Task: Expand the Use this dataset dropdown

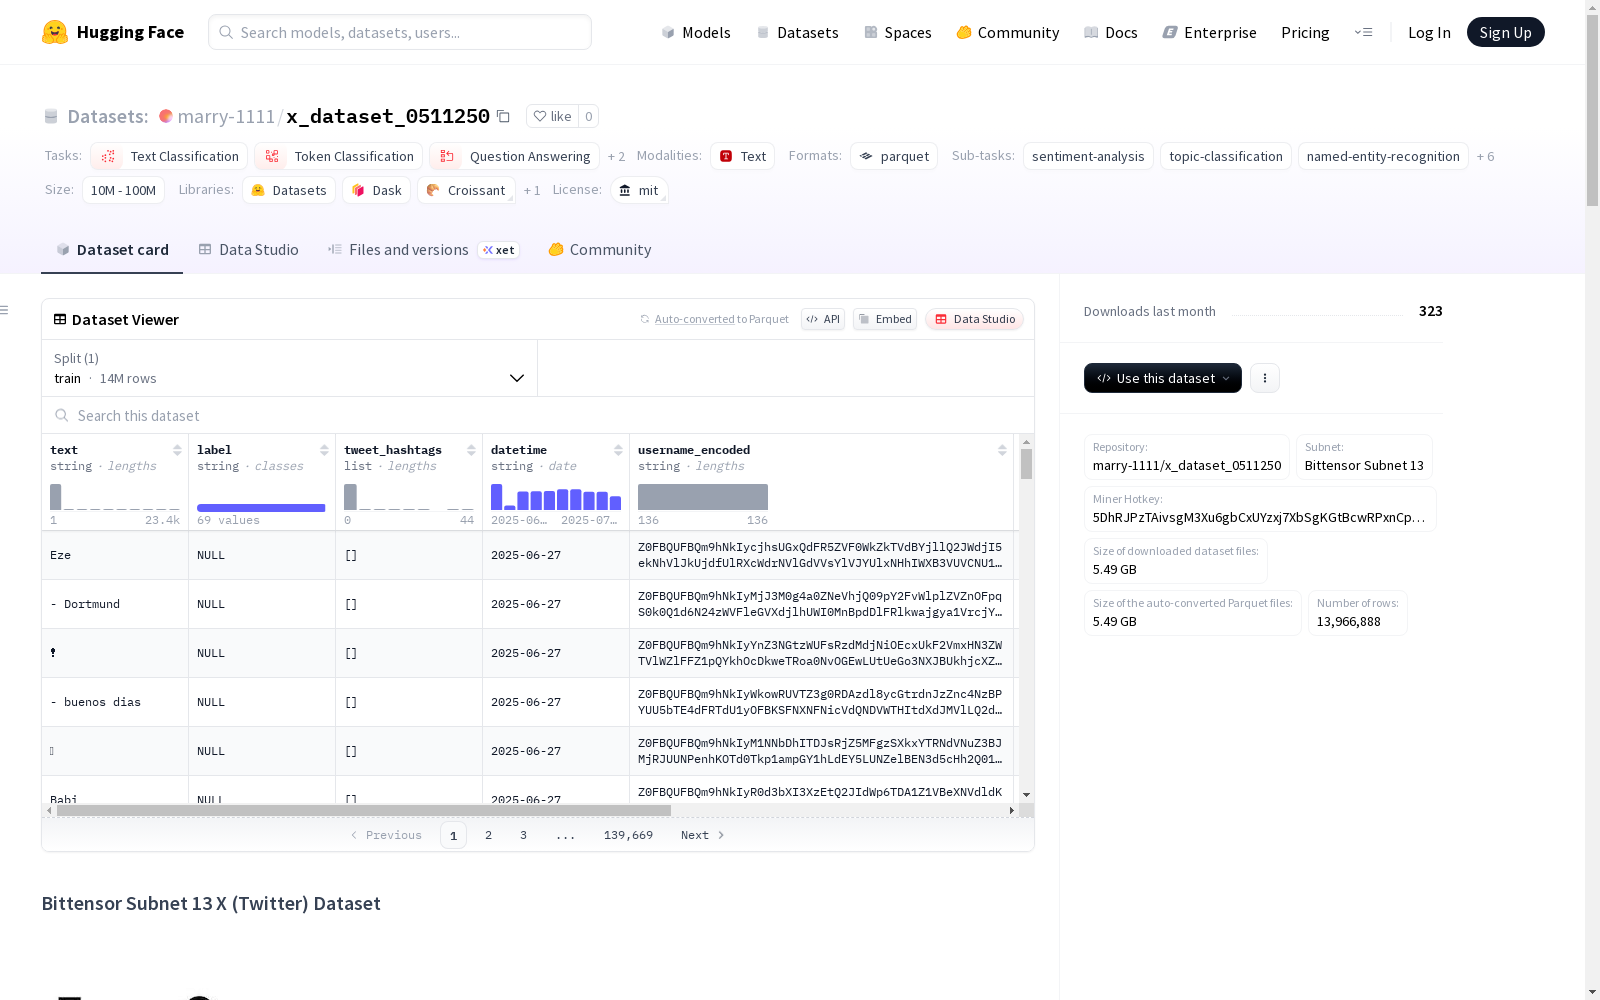Action: pos(1163,378)
